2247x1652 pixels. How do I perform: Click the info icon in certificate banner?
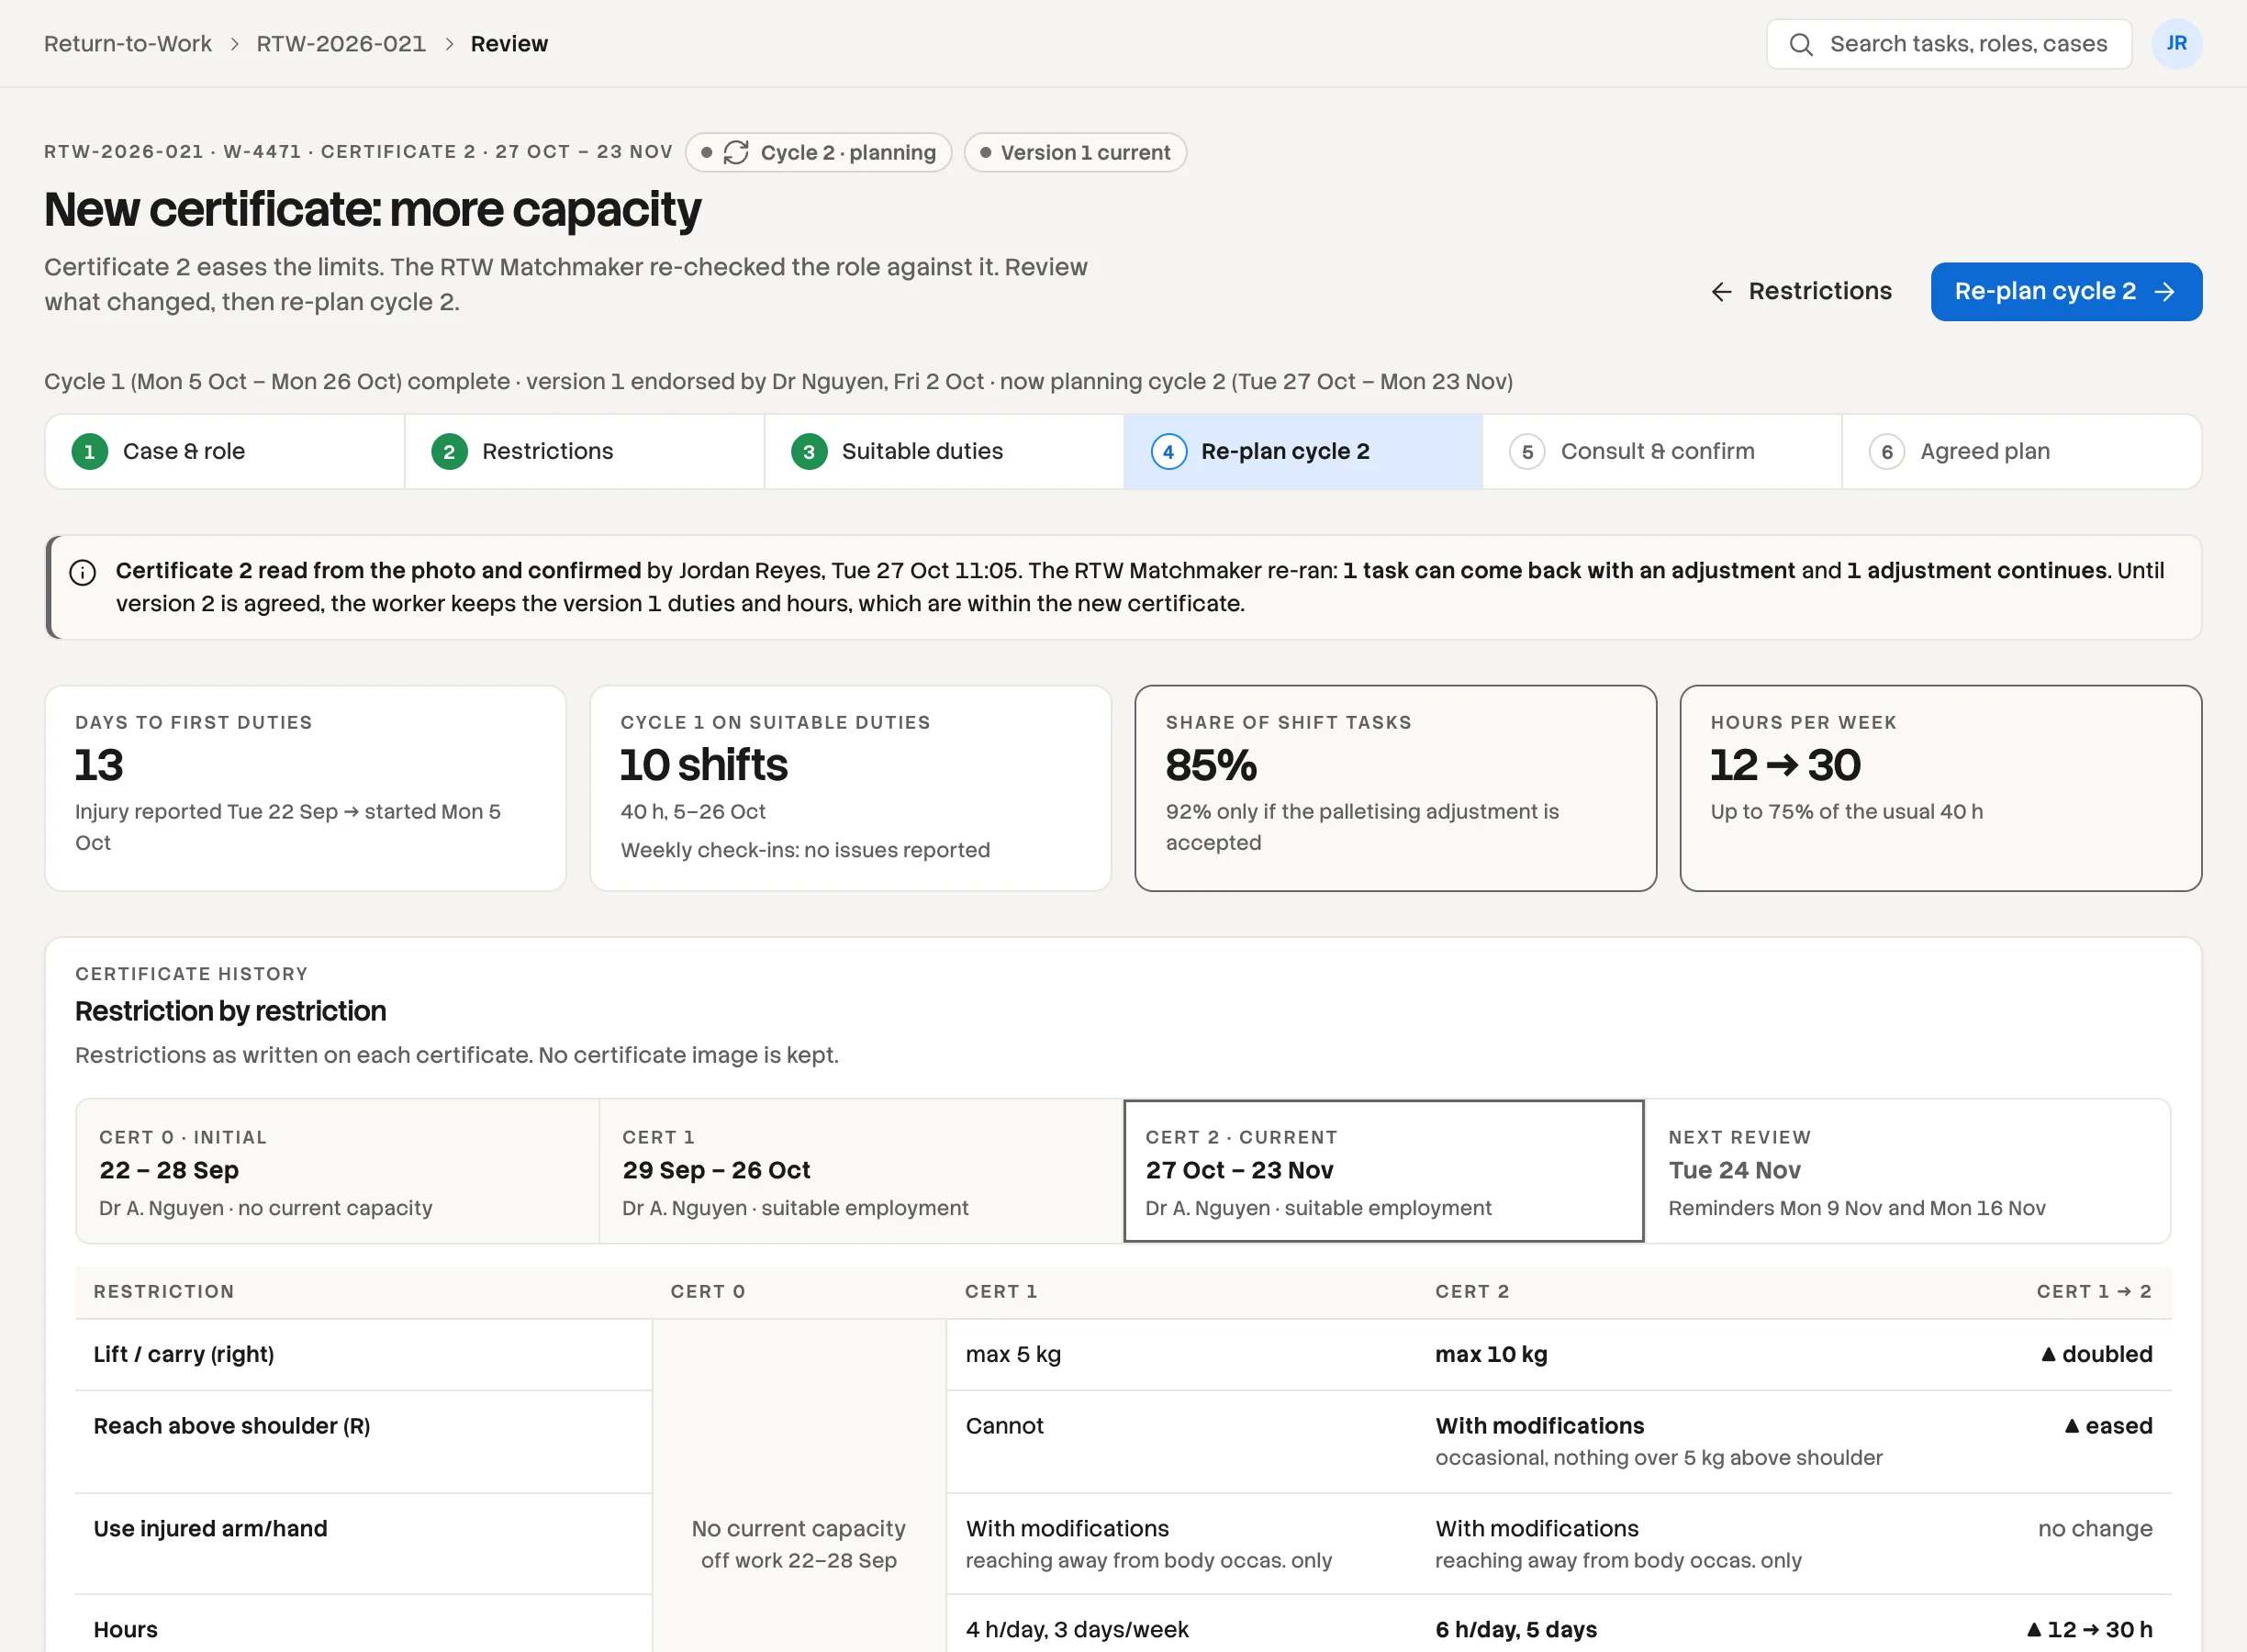click(x=83, y=572)
